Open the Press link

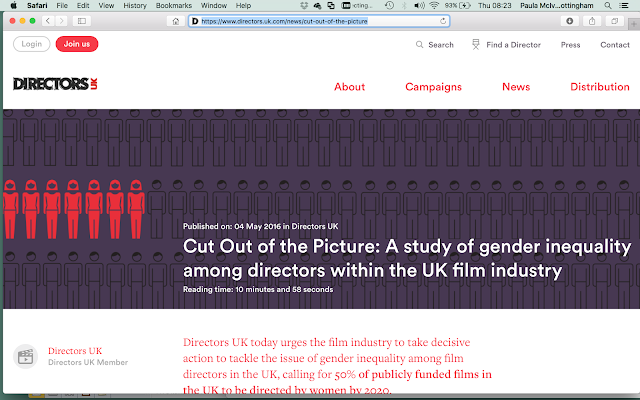pyautogui.click(x=570, y=45)
